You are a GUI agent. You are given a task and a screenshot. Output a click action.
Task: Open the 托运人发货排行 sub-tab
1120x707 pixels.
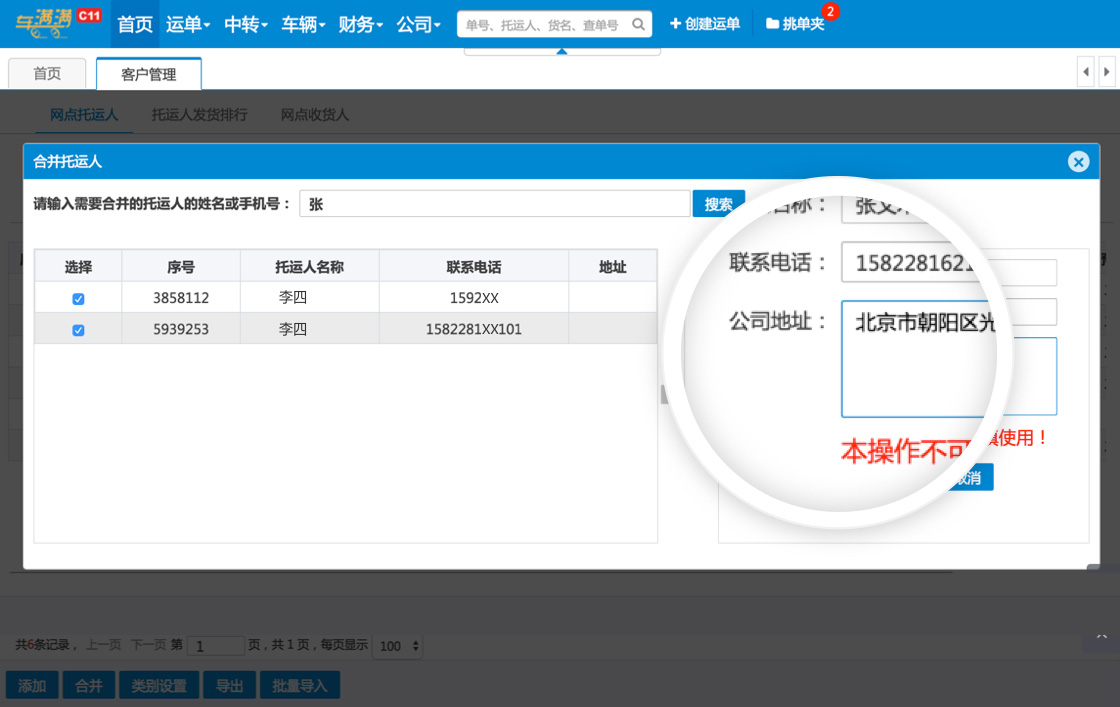pyautogui.click(x=199, y=115)
